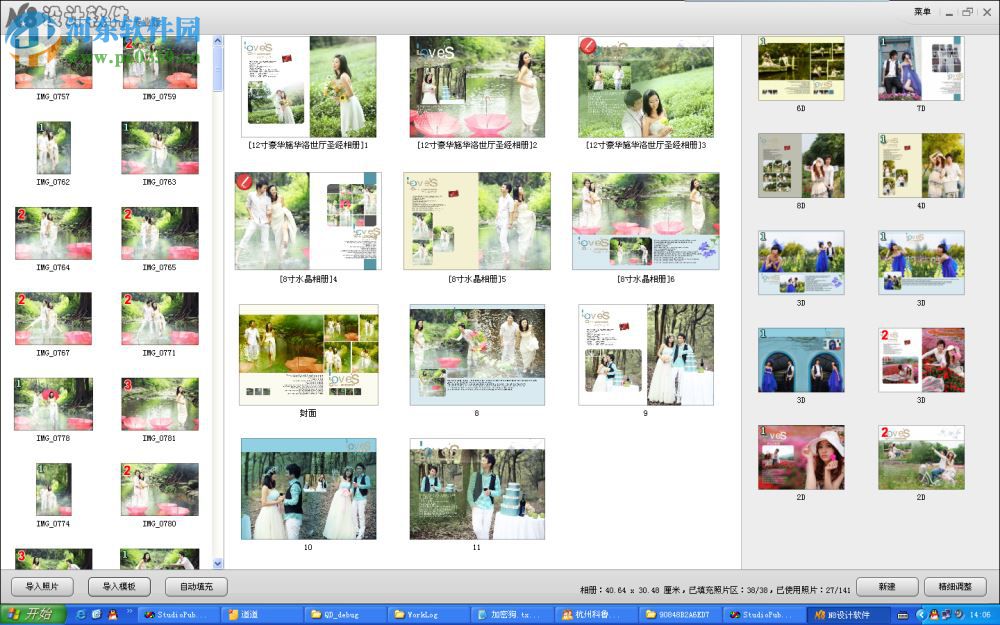1000x625 pixels.
Task: Click Internet Explorer quick launch icon
Action: coord(81,614)
